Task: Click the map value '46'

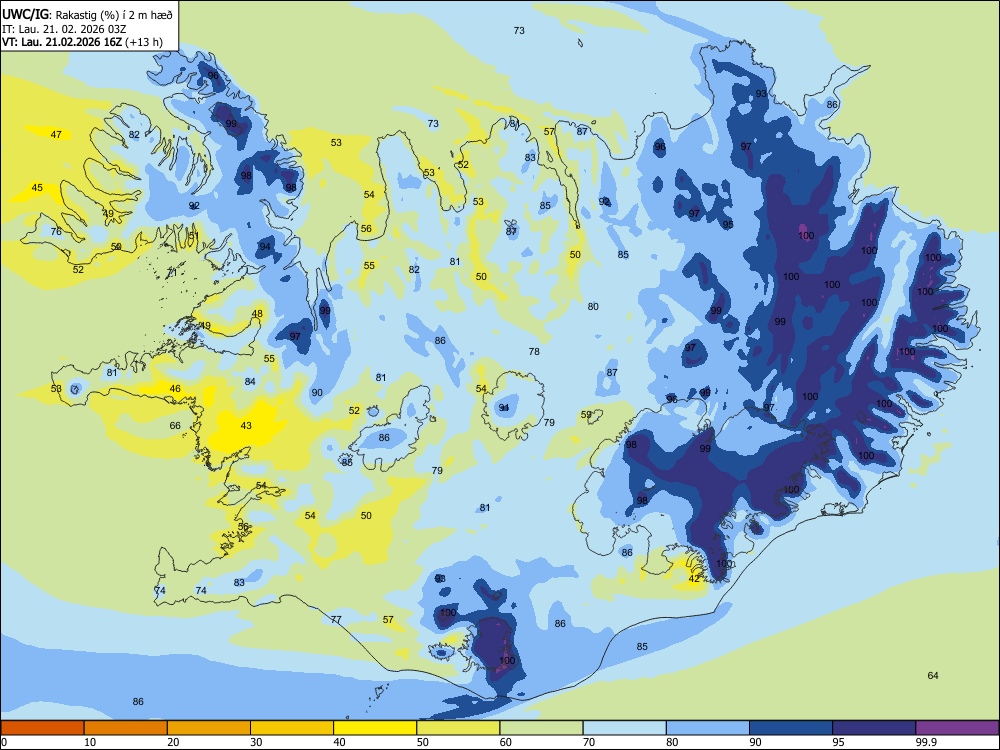Action: 175,388
